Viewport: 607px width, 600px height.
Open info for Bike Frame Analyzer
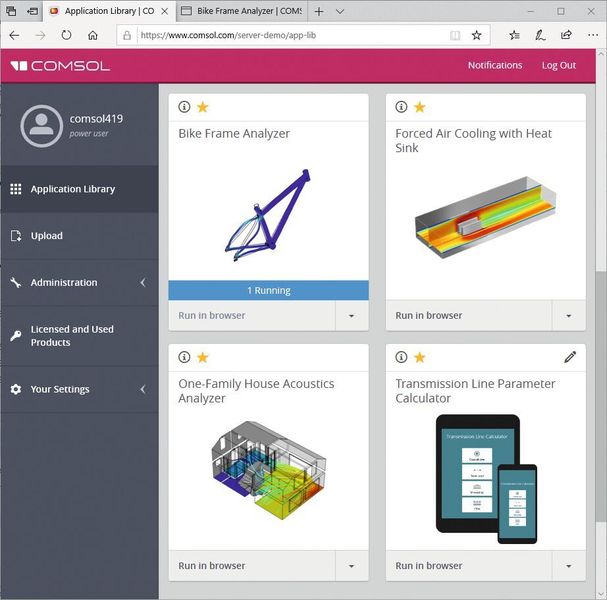coord(184,107)
